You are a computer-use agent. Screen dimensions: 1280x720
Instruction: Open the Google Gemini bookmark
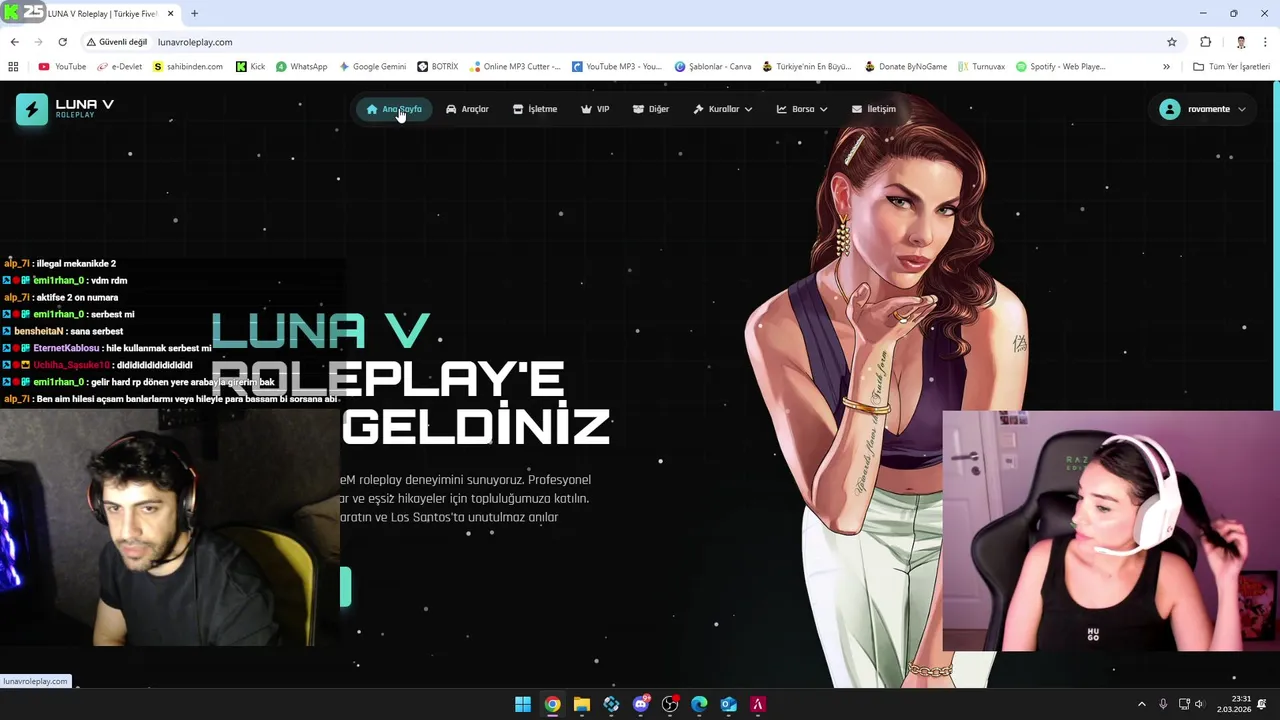(x=372, y=67)
